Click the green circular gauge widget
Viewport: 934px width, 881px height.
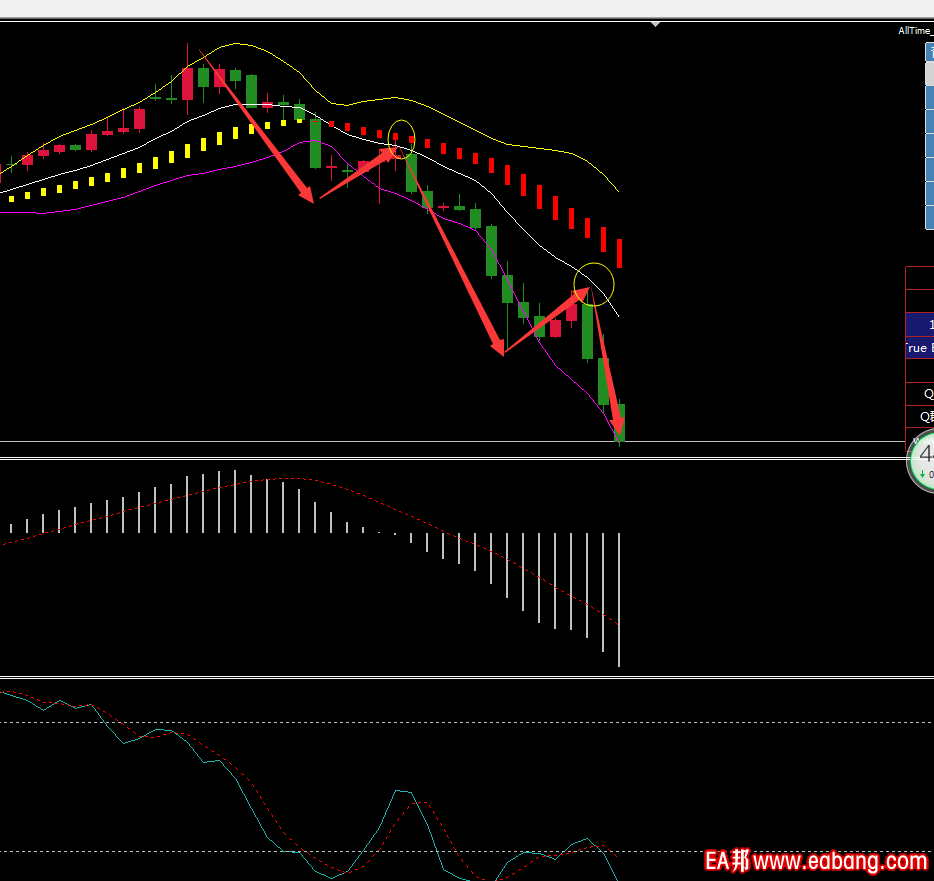pos(923,461)
